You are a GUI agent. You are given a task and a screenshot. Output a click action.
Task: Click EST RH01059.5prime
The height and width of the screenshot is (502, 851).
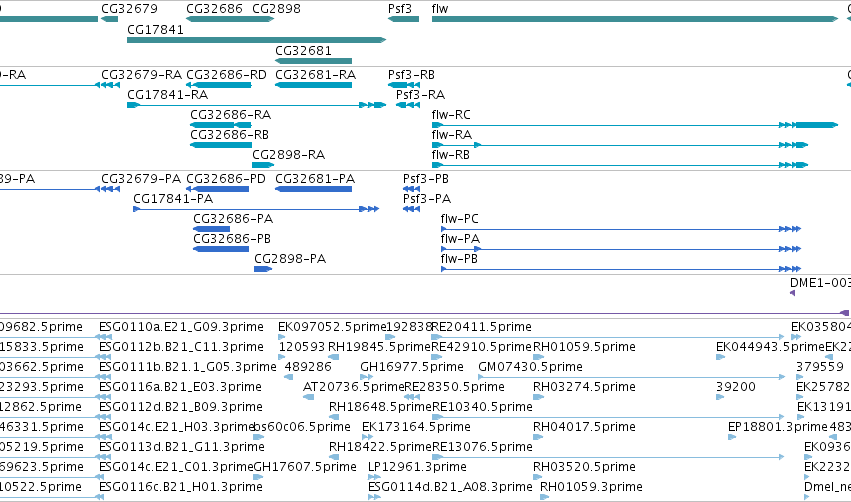point(585,347)
